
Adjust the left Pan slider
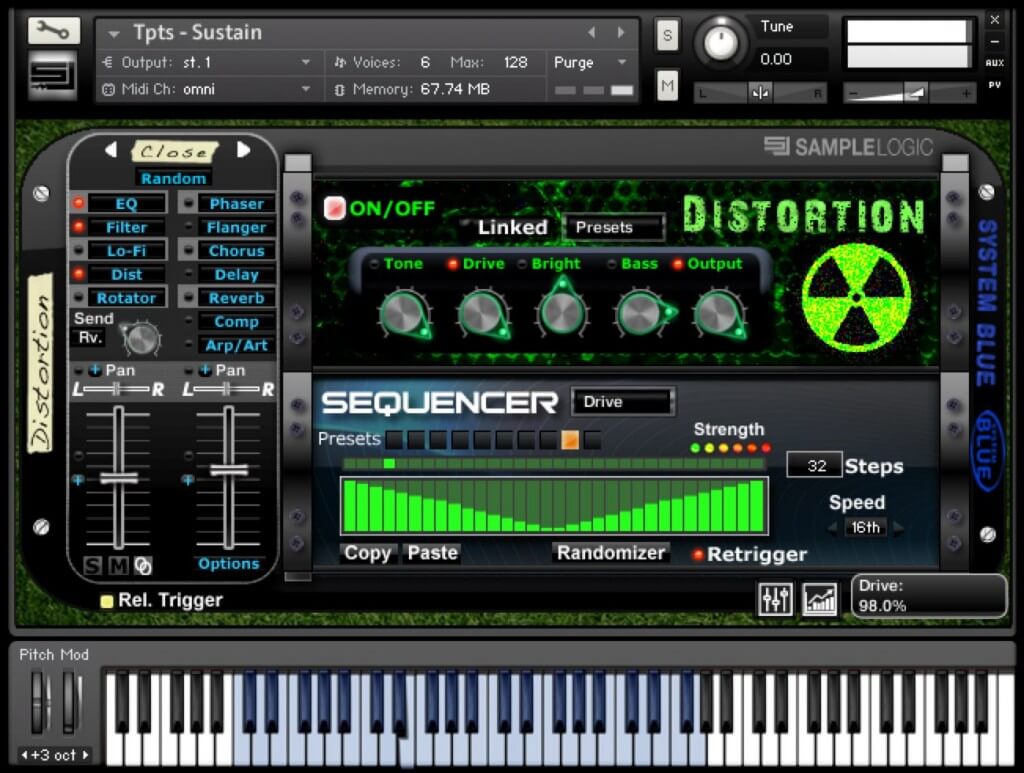click(x=116, y=390)
